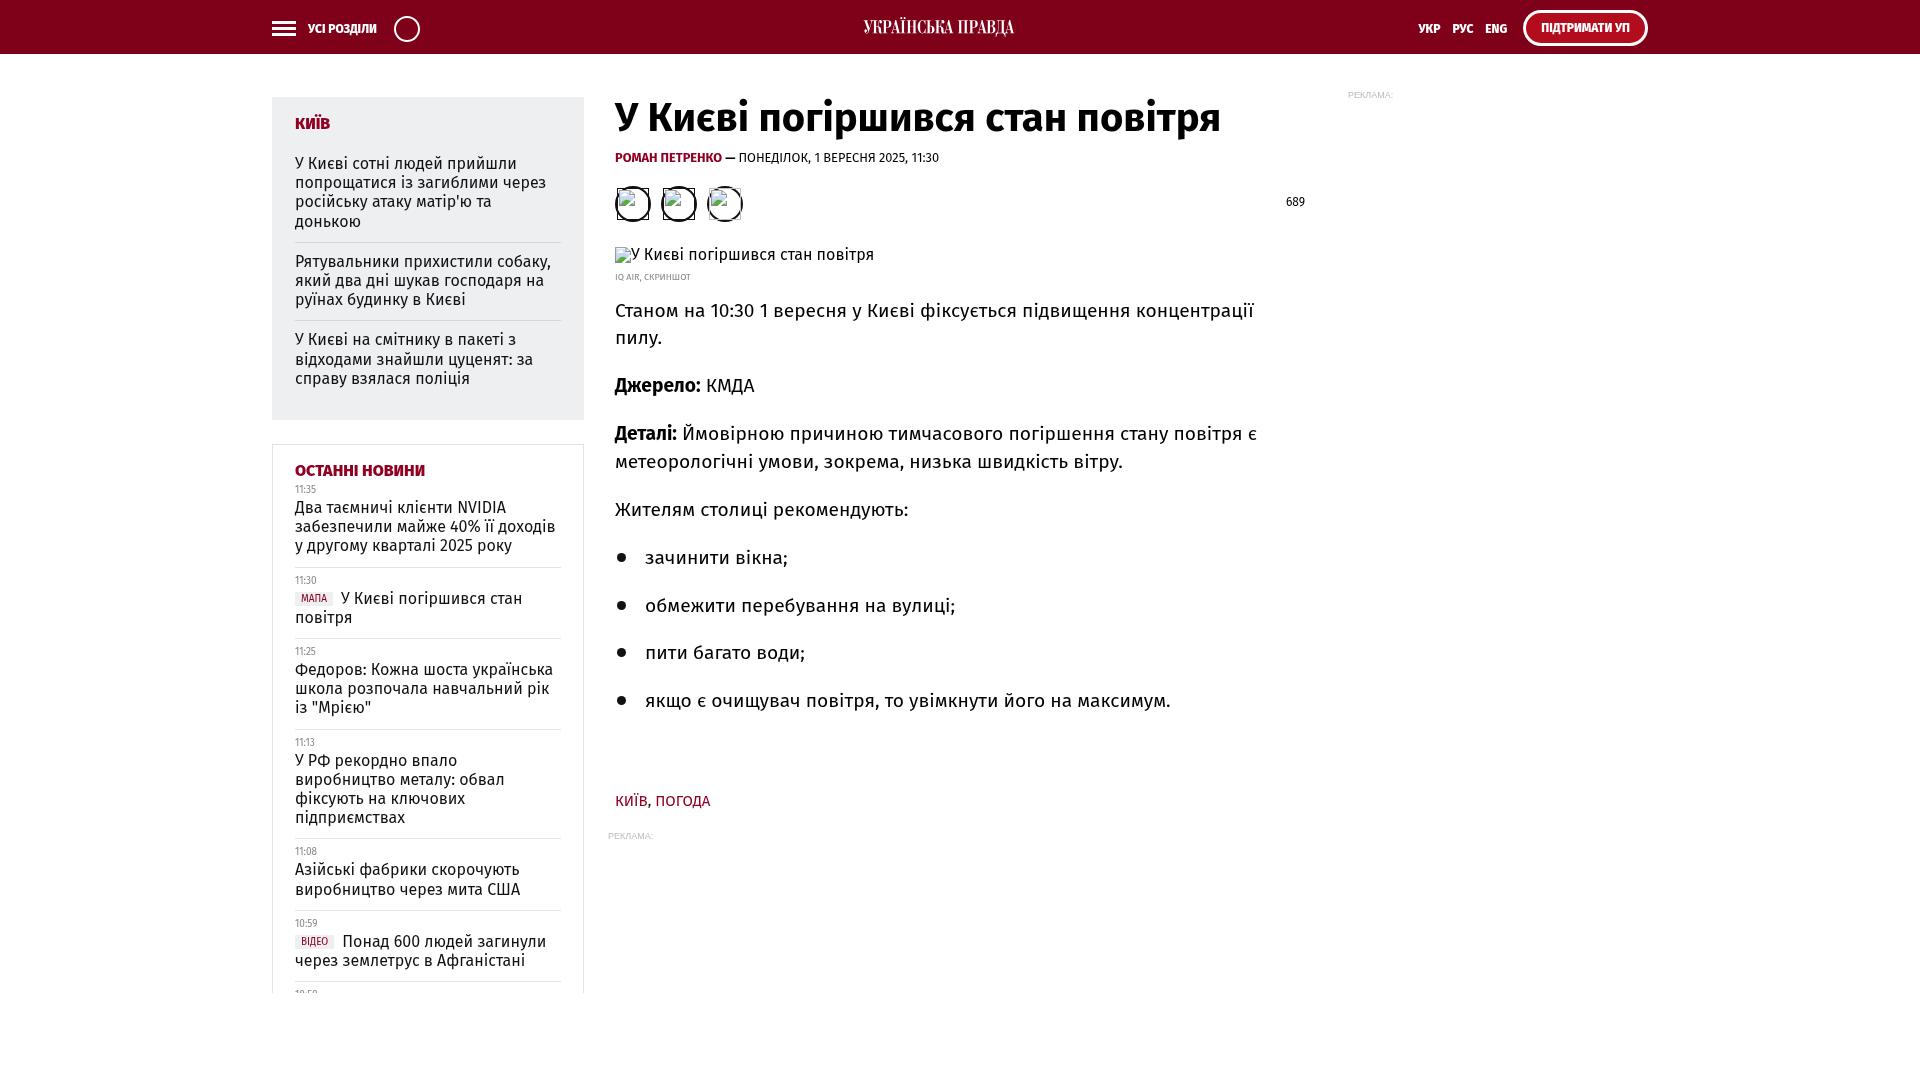Open the КИЇВ section heading in sidebar
Screen dimensions: 1920x1080
tap(312, 123)
